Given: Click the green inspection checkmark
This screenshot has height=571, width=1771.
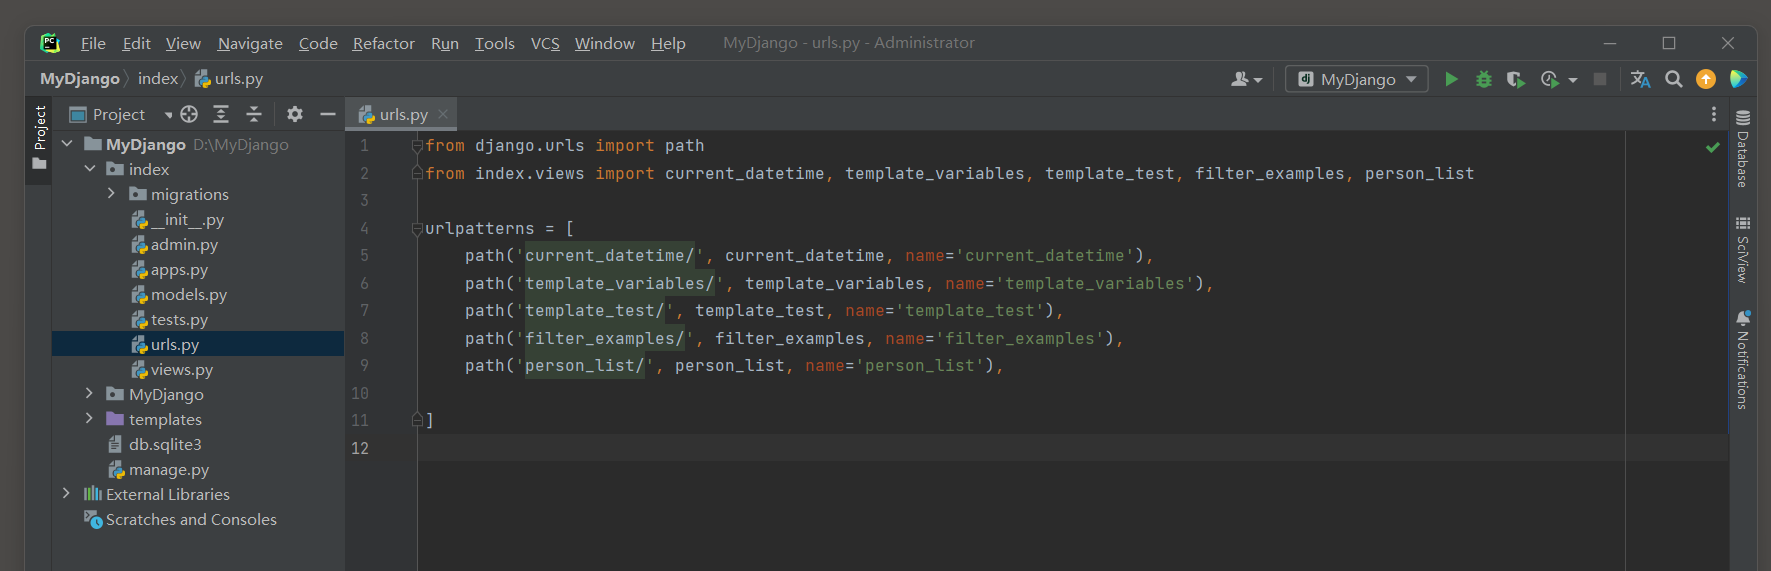Looking at the screenshot, I should click(x=1713, y=147).
